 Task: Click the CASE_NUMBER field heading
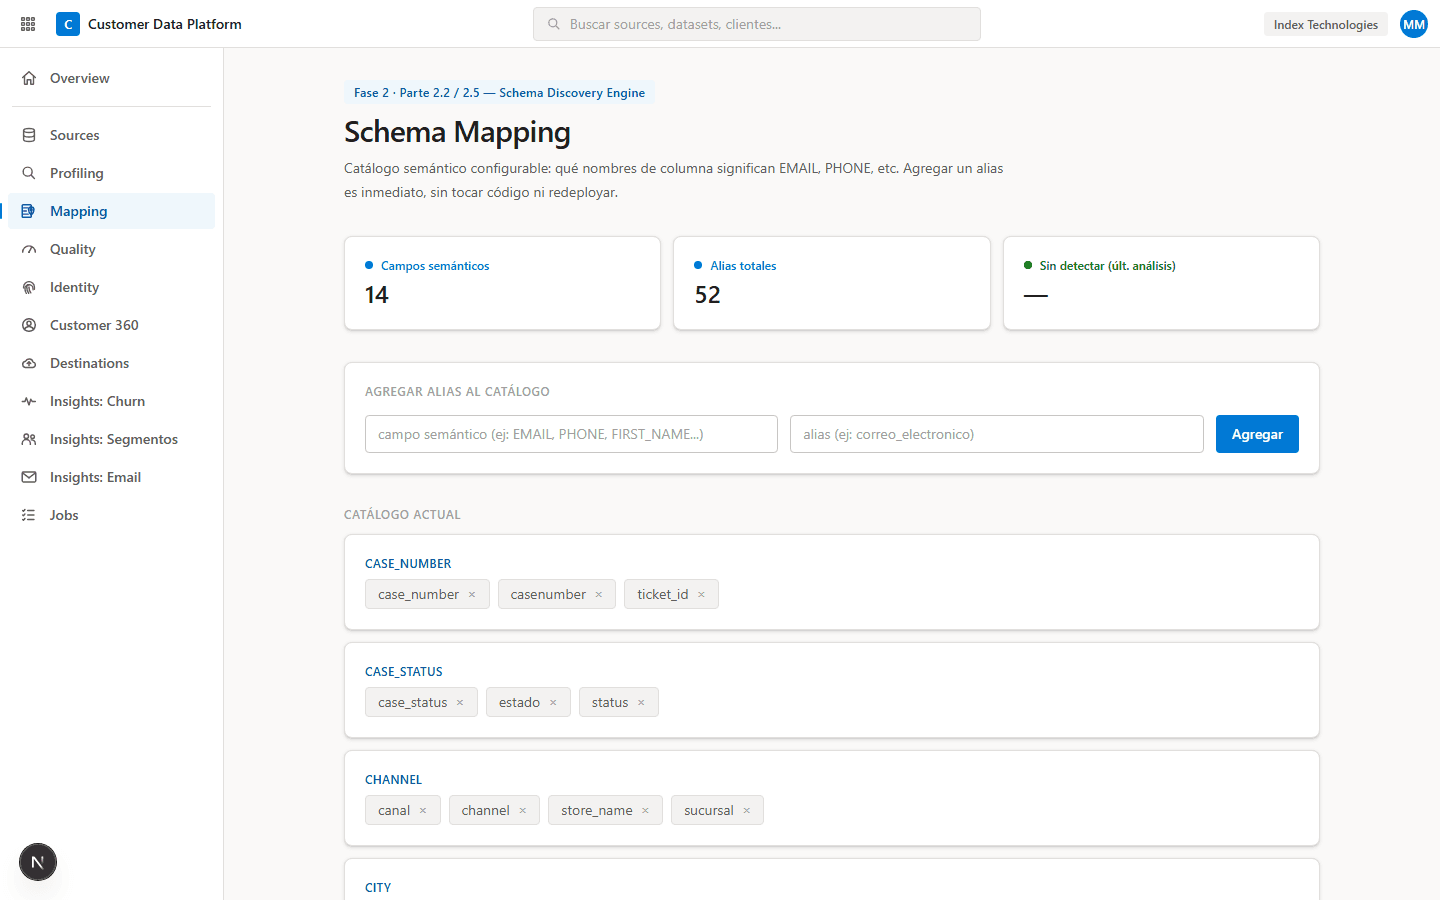click(x=408, y=564)
